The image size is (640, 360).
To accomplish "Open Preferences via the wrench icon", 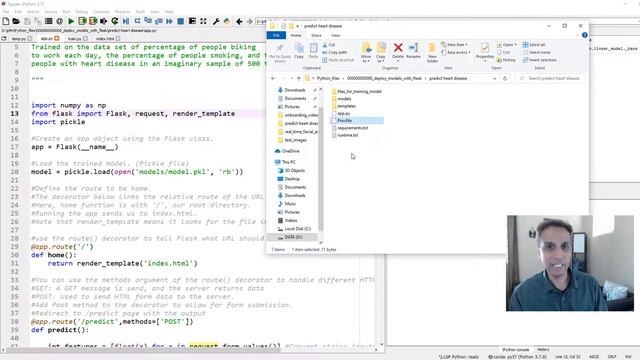I will tap(216, 21).
